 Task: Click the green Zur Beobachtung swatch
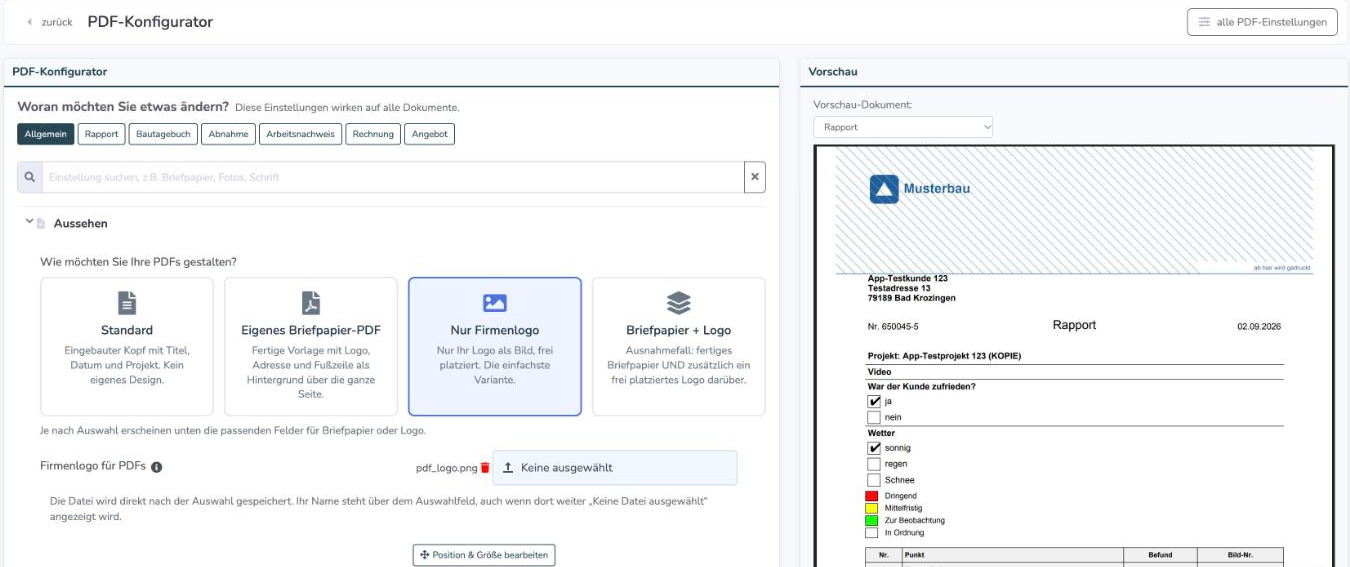point(871,520)
